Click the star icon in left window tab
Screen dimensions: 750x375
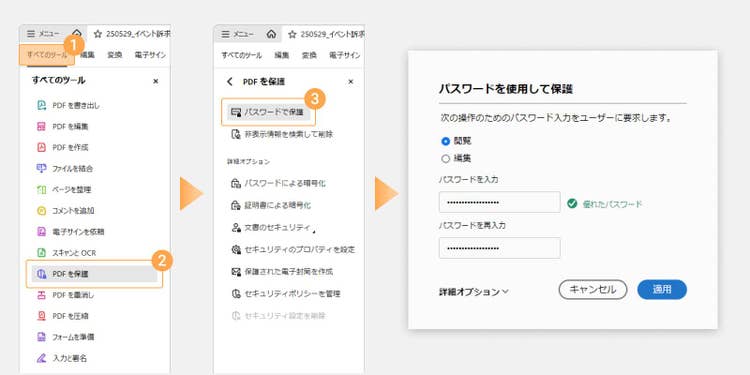98,33
